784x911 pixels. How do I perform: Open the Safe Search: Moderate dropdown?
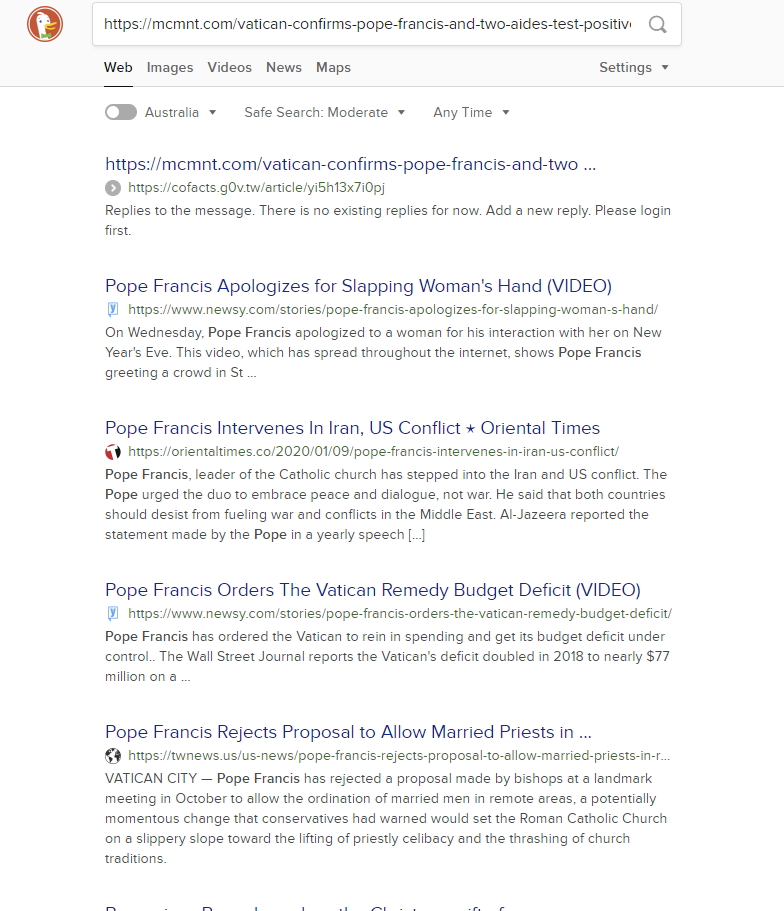tap(324, 112)
